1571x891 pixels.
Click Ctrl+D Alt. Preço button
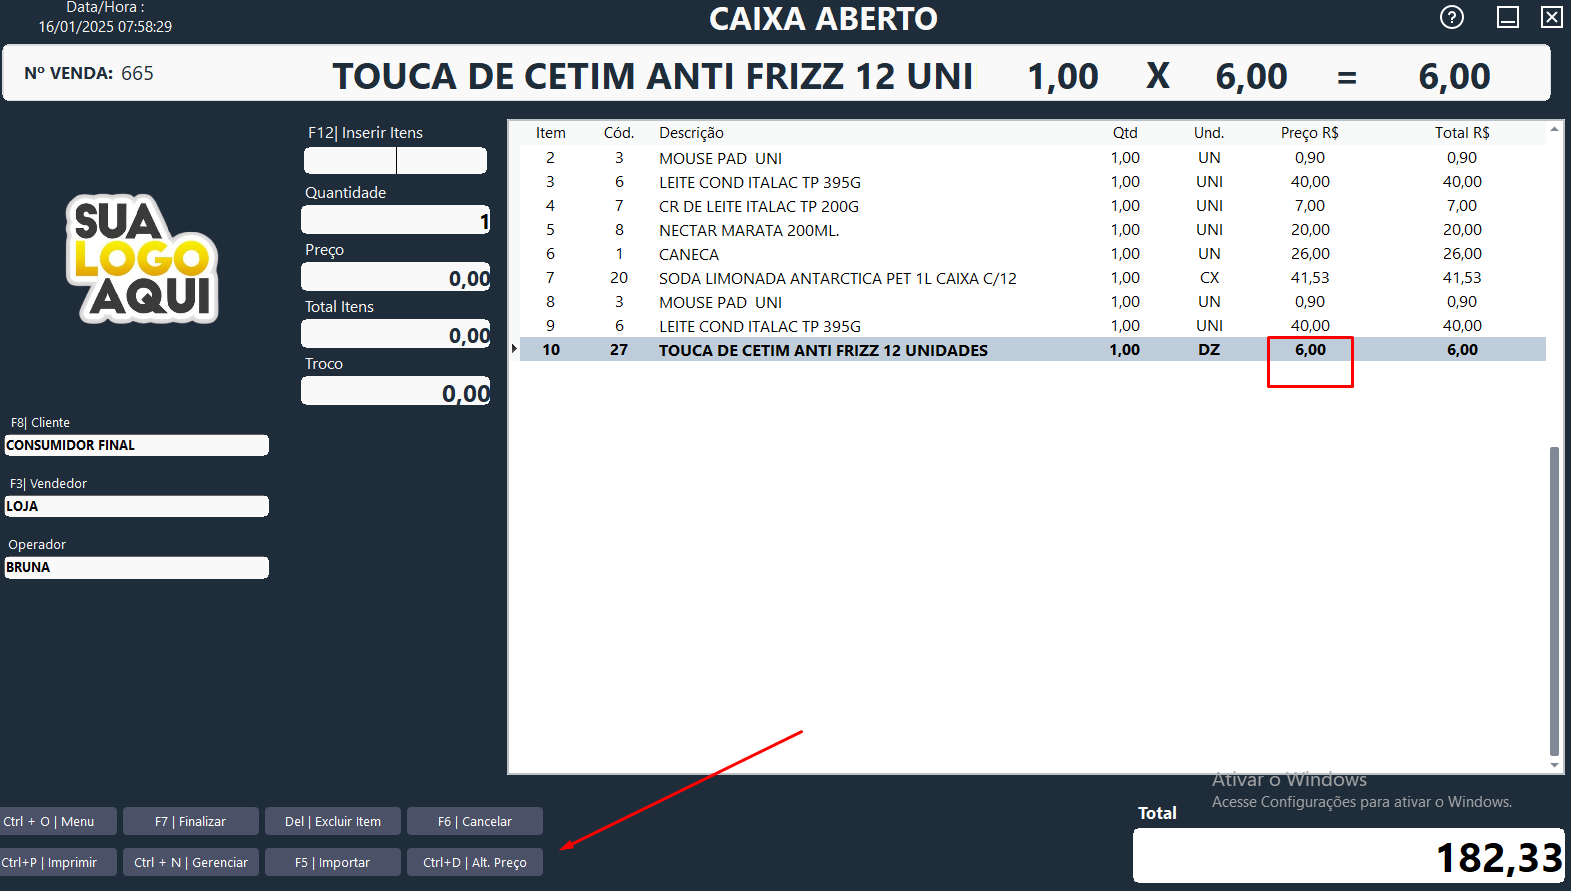tap(475, 862)
